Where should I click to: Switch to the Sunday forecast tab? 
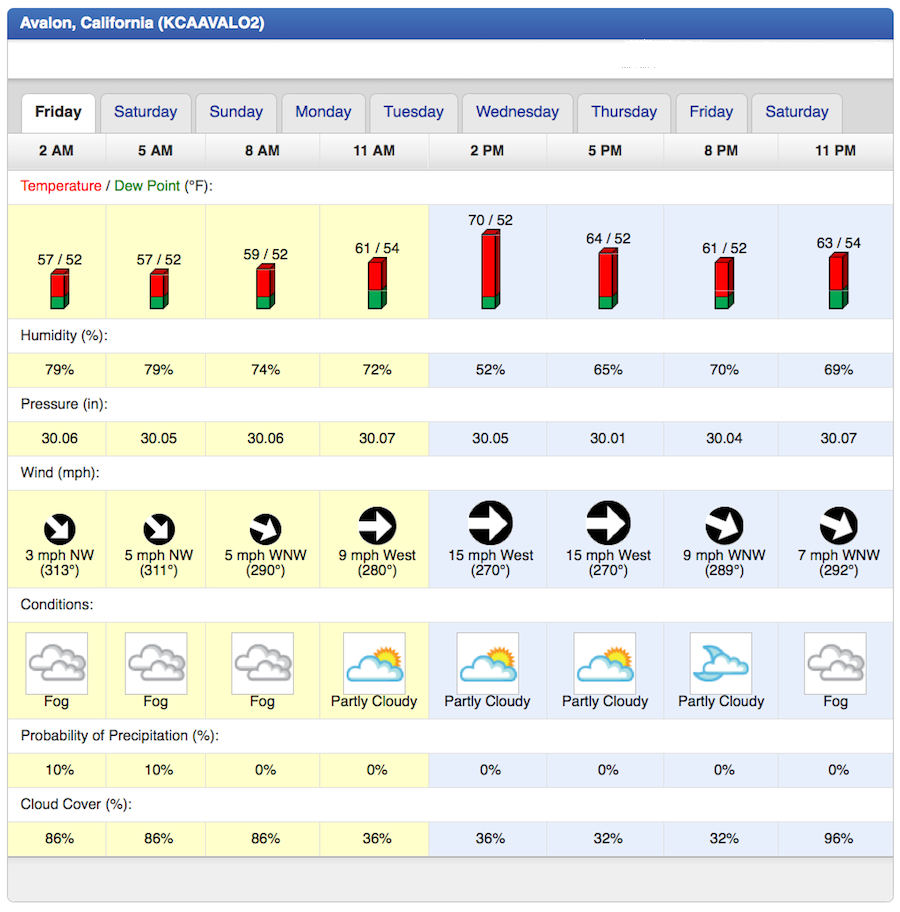tap(236, 112)
